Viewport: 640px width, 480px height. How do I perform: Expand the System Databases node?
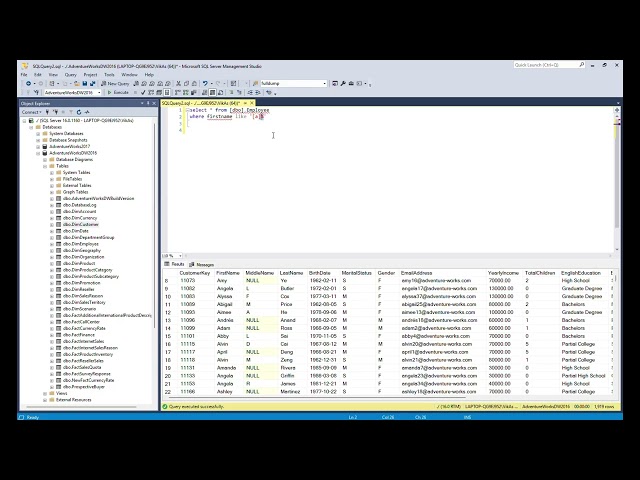pos(38,134)
